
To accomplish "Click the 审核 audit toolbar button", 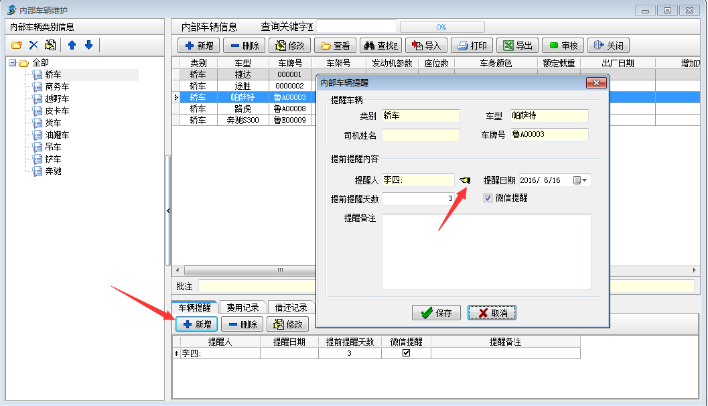I will coord(562,45).
